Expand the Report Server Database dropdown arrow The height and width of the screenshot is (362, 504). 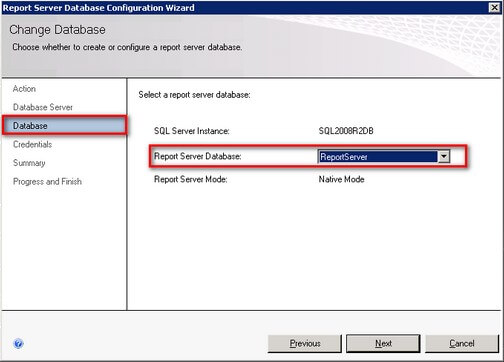[444, 157]
